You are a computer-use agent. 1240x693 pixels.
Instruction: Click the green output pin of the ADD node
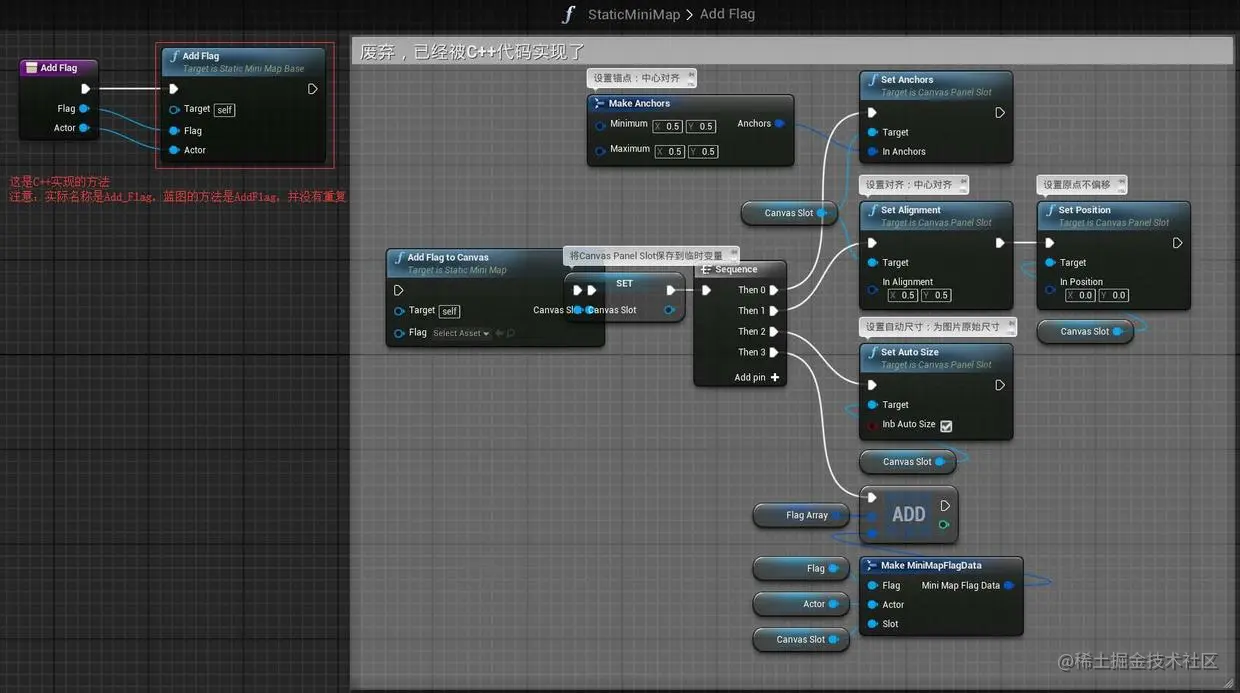(x=943, y=524)
